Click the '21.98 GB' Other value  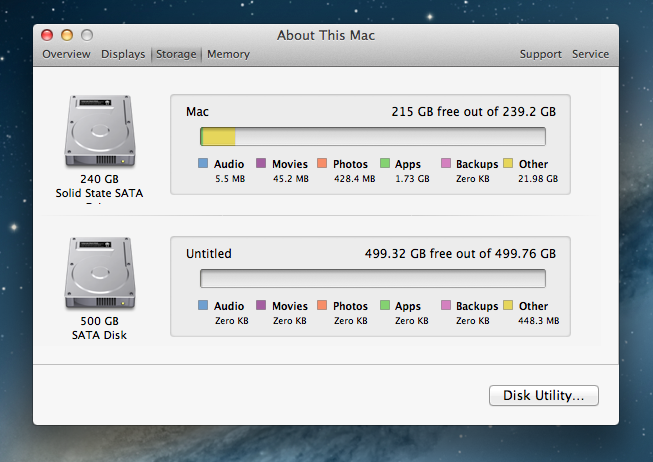538,179
